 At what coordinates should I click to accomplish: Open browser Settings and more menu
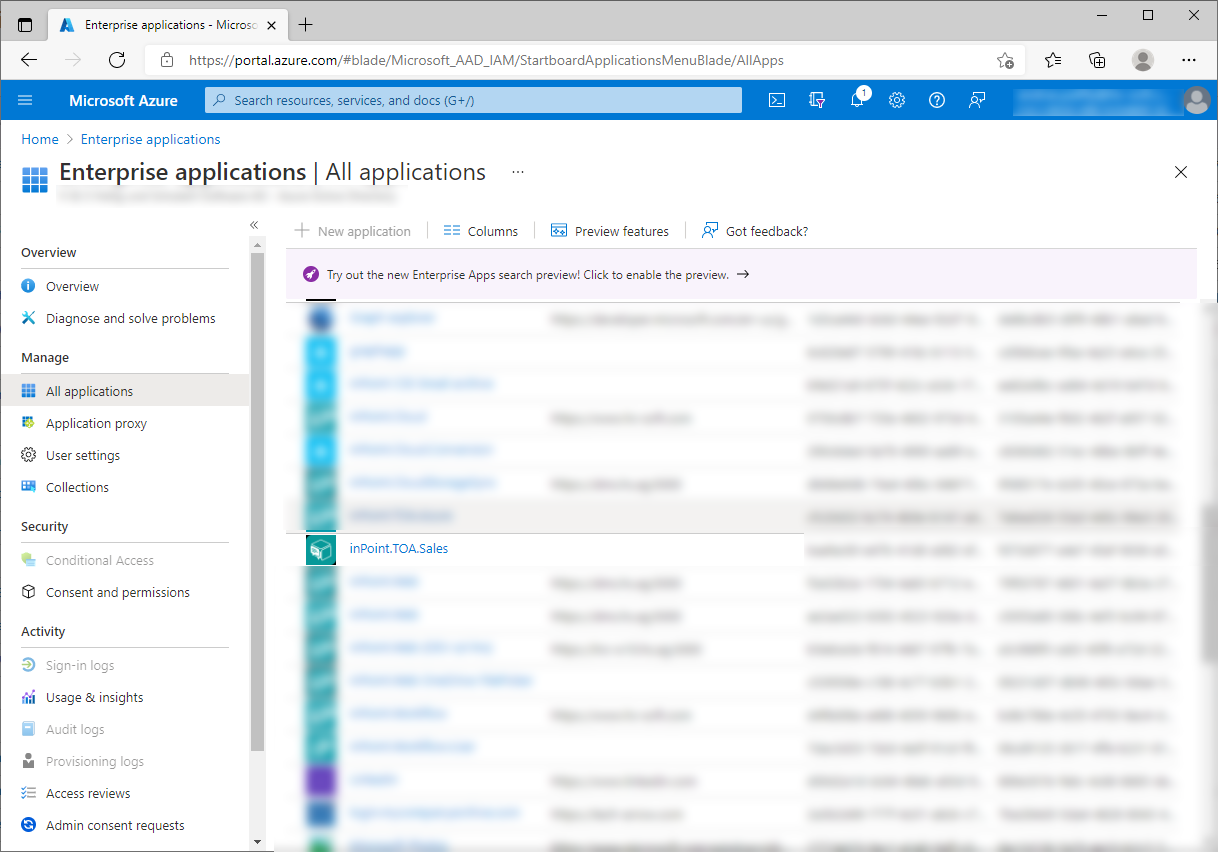[1189, 60]
